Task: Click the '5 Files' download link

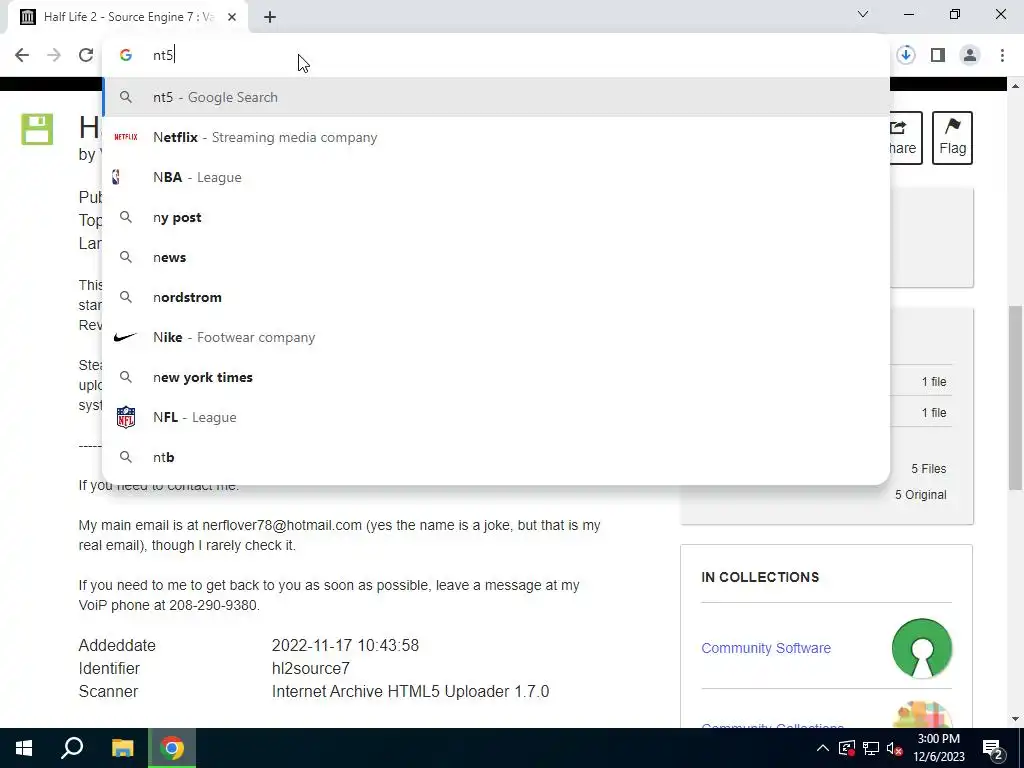Action: pos(929,469)
